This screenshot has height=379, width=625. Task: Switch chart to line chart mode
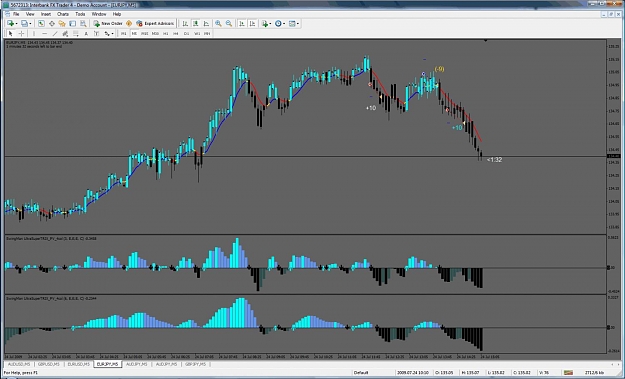(x=206, y=24)
